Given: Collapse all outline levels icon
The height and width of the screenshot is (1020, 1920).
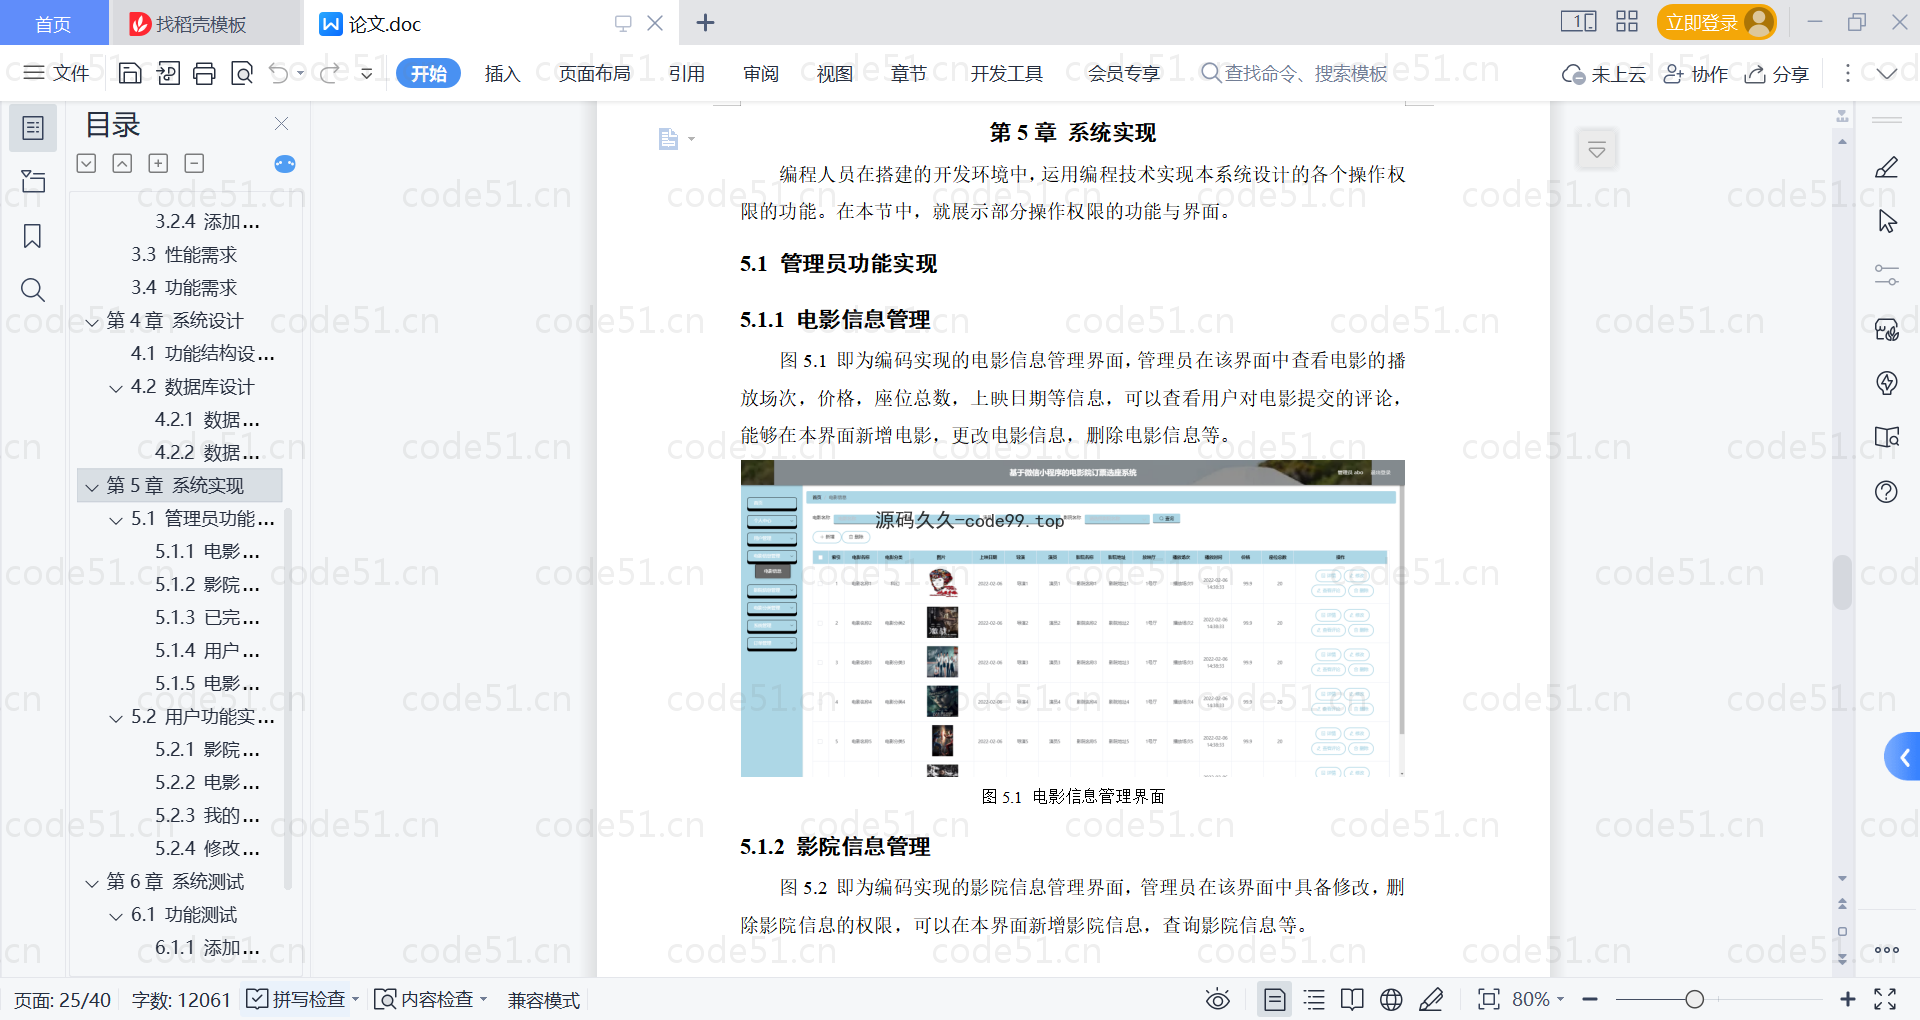Looking at the screenshot, I should pyautogui.click(x=122, y=163).
